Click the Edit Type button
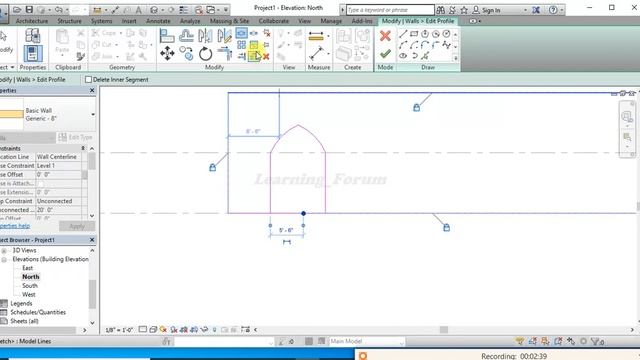 (x=76, y=137)
